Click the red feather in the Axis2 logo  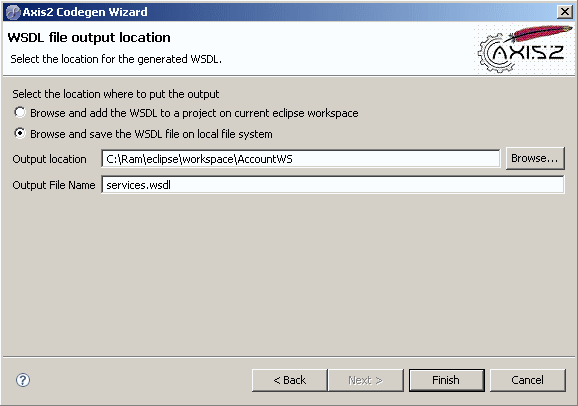(x=539, y=32)
